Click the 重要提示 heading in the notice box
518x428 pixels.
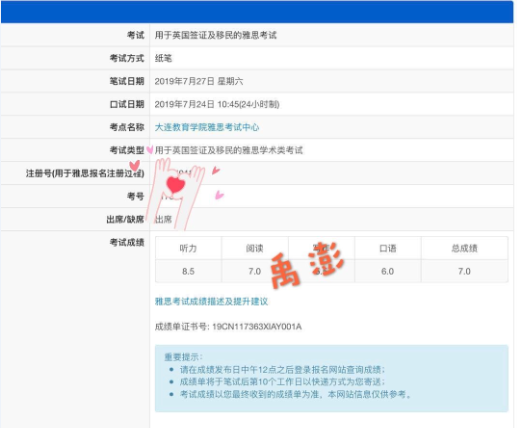[x=183, y=357]
